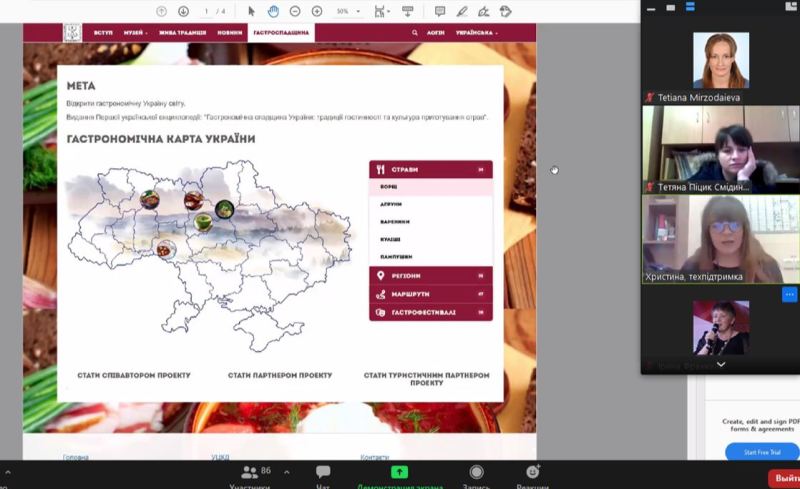Expand caret at left of Zoom toolbar
800x489 pixels.
[7, 473]
